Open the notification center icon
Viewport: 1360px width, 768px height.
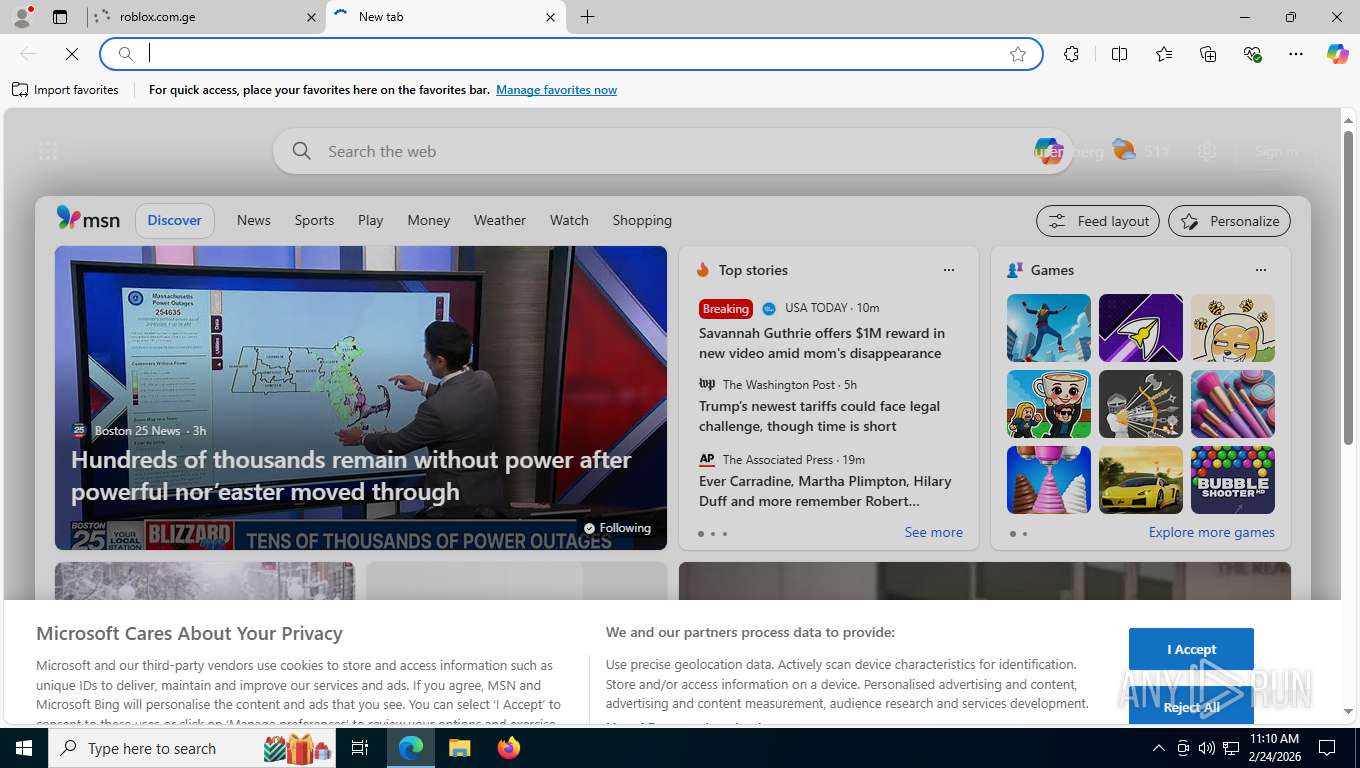pyautogui.click(x=1328, y=748)
